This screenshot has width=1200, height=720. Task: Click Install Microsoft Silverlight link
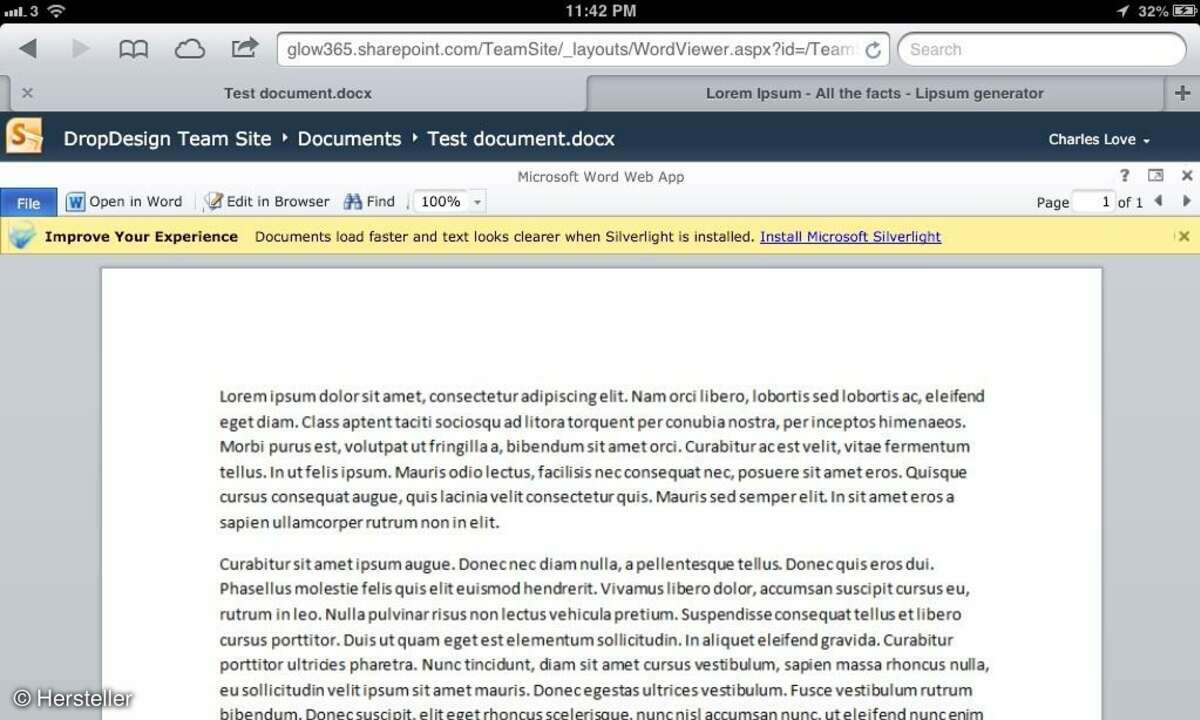click(850, 237)
